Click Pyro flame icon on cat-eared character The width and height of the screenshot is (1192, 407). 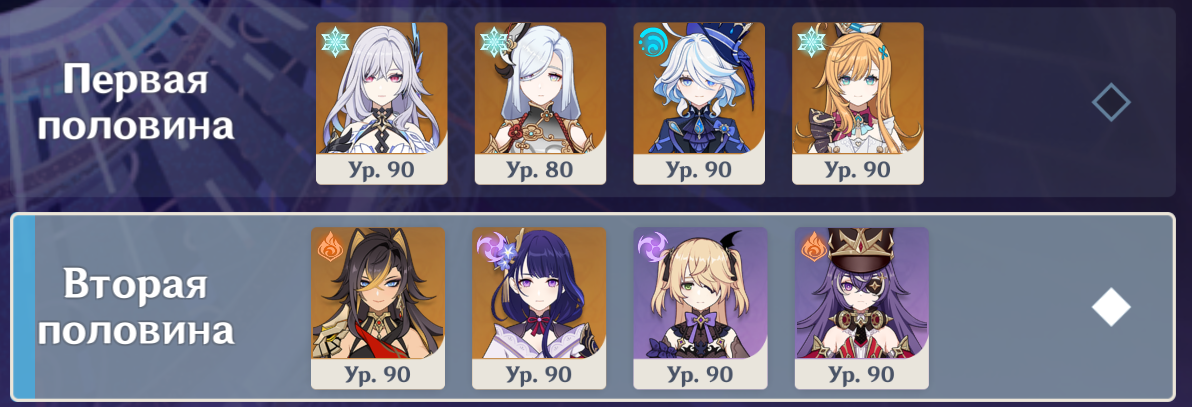[330, 246]
